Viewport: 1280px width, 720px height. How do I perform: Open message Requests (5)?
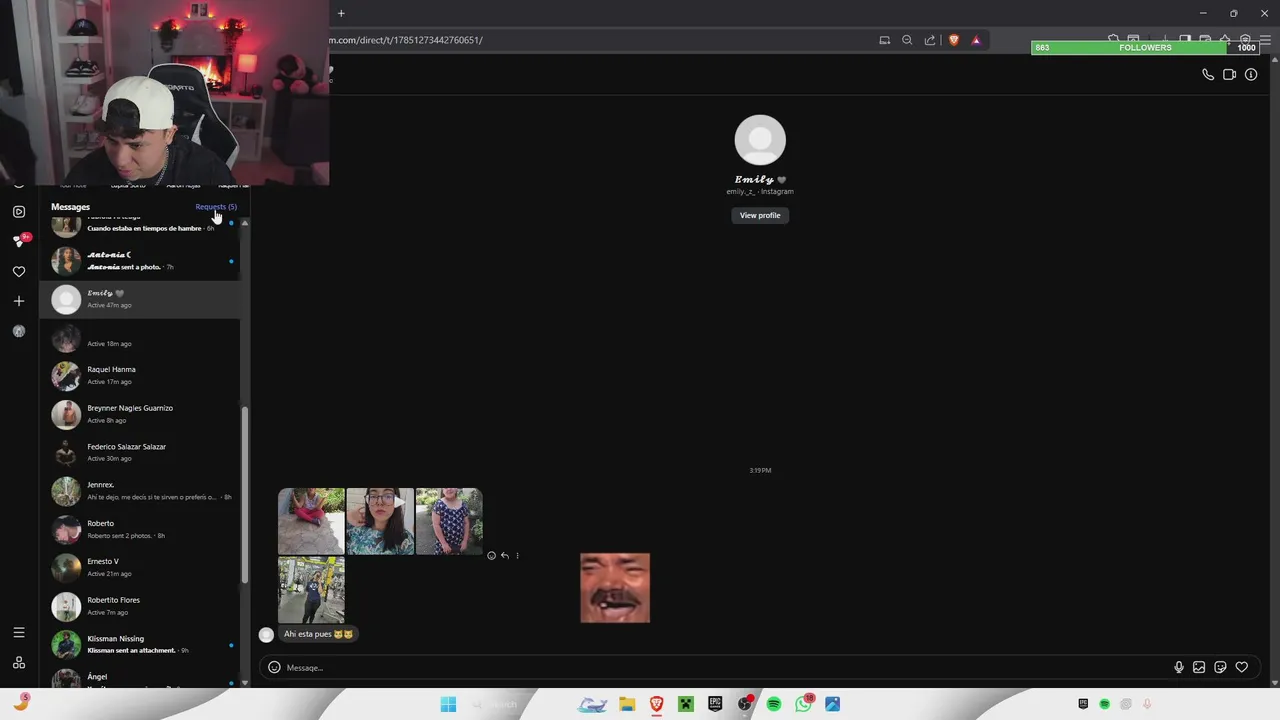(x=216, y=207)
